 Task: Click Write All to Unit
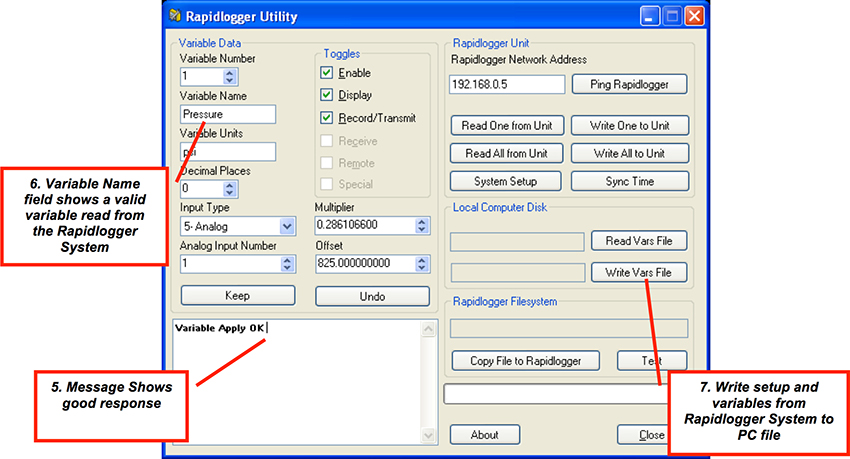click(630, 153)
